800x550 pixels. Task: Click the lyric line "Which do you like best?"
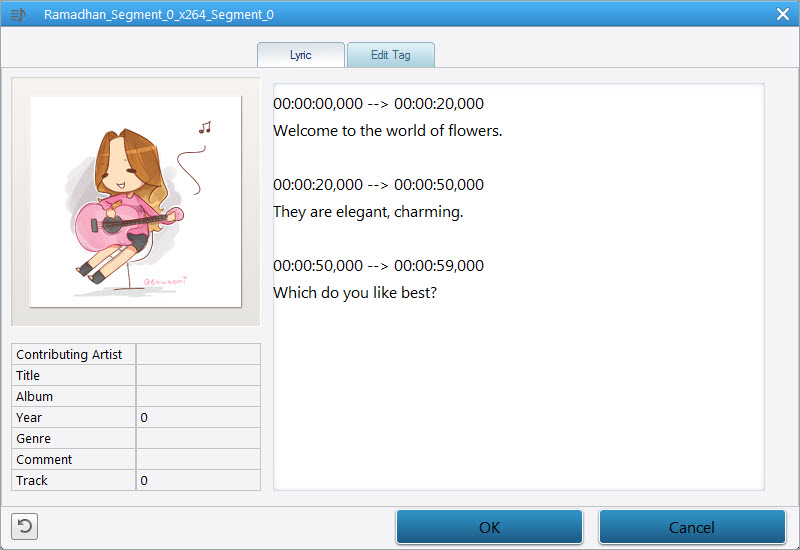pyautogui.click(x=355, y=293)
